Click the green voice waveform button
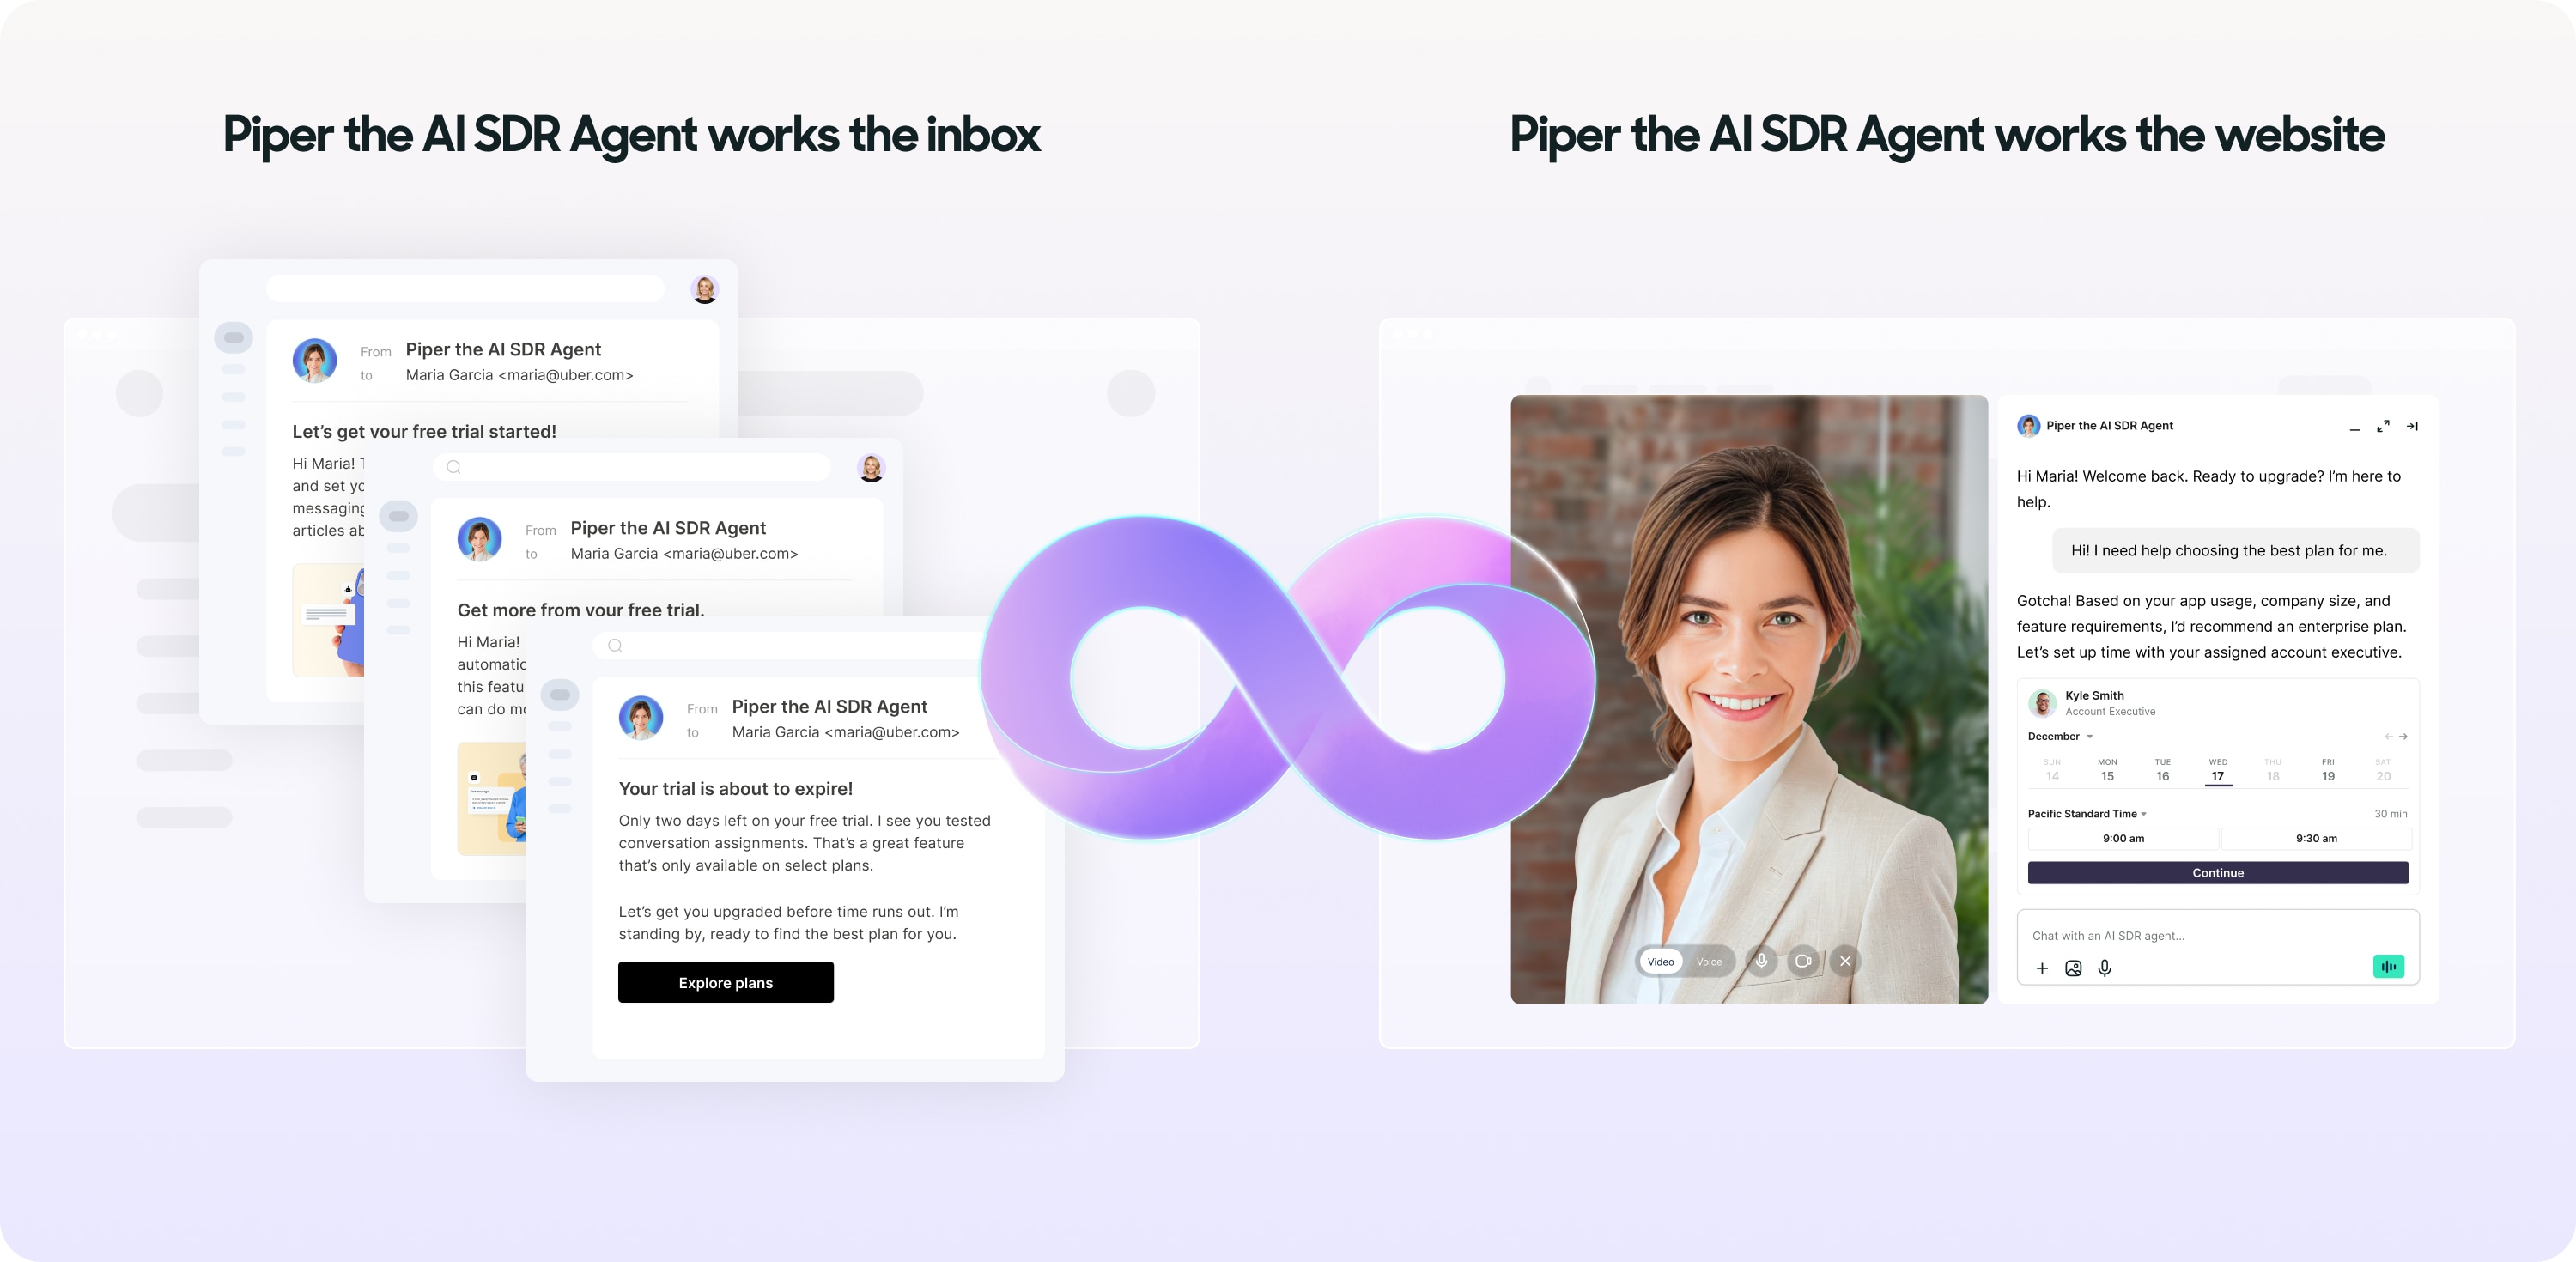This screenshot has width=2576, height=1262. pyautogui.click(x=2388, y=966)
